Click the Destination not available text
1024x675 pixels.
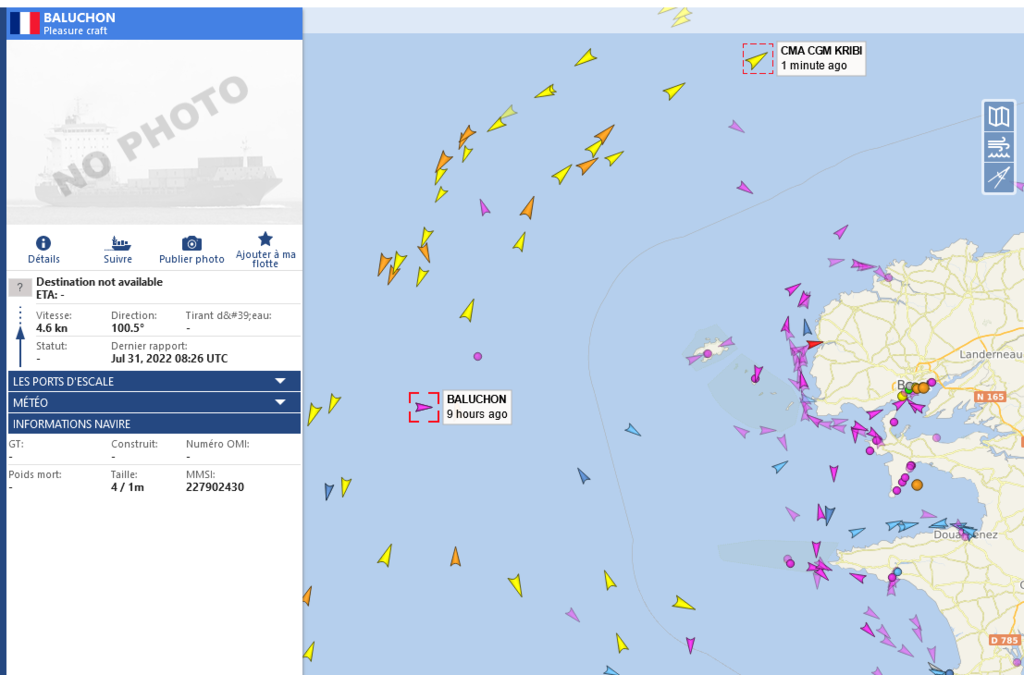pos(99,282)
